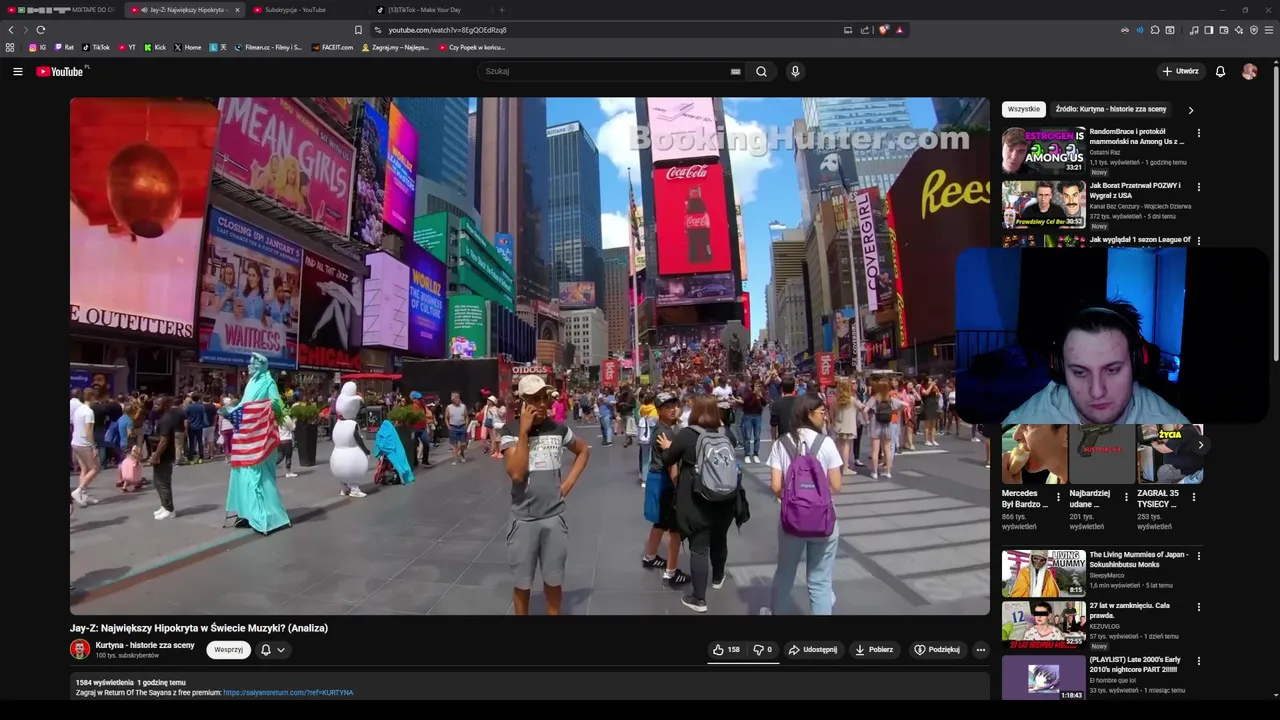Open YouTube notifications bell
1280x720 pixels.
click(1220, 71)
